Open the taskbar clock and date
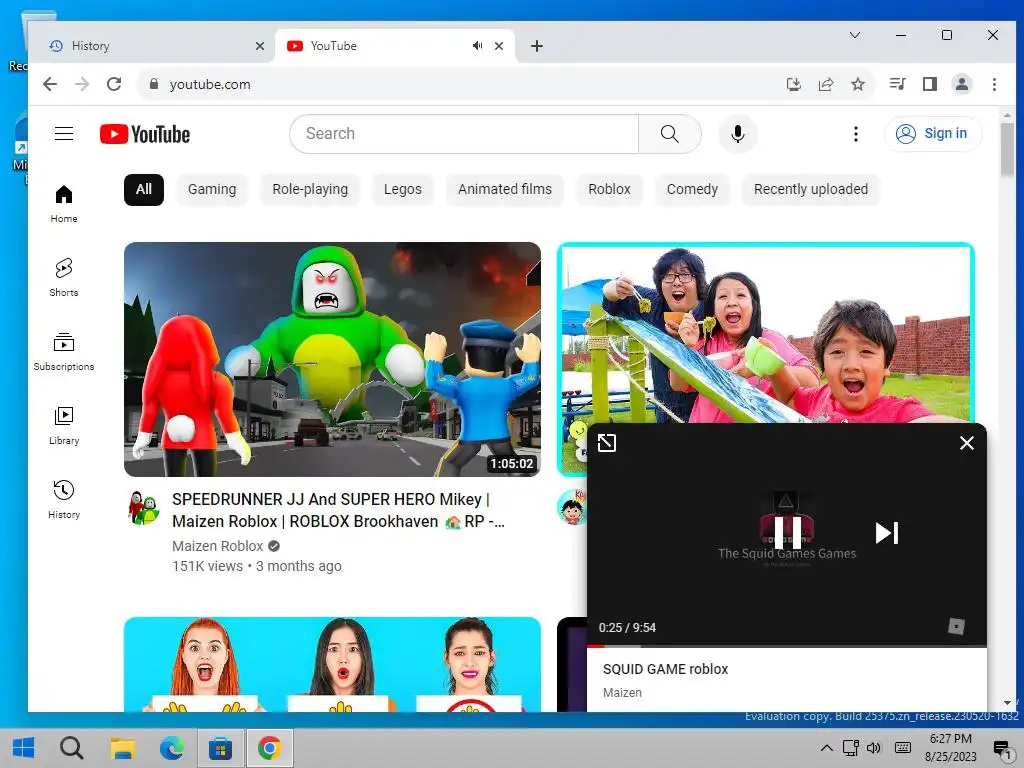Screen dimensions: 1024x768 click(x=950, y=748)
